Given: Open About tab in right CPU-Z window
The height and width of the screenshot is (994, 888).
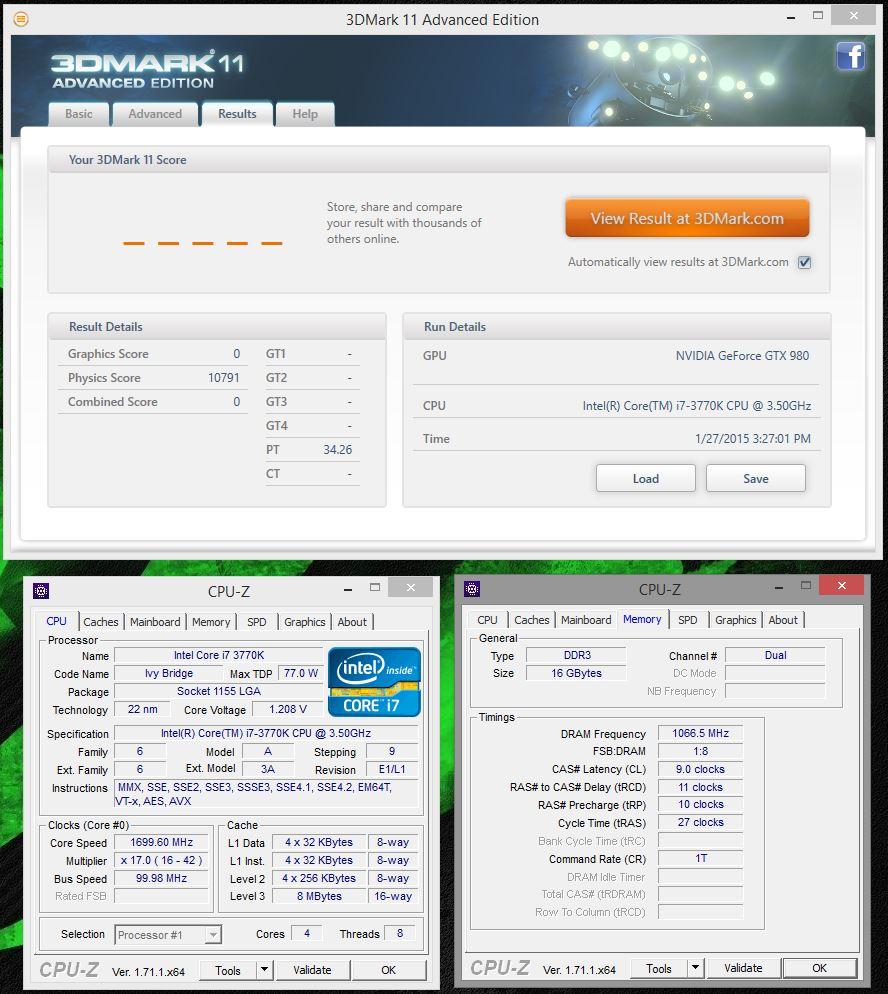Looking at the screenshot, I should (x=783, y=620).
